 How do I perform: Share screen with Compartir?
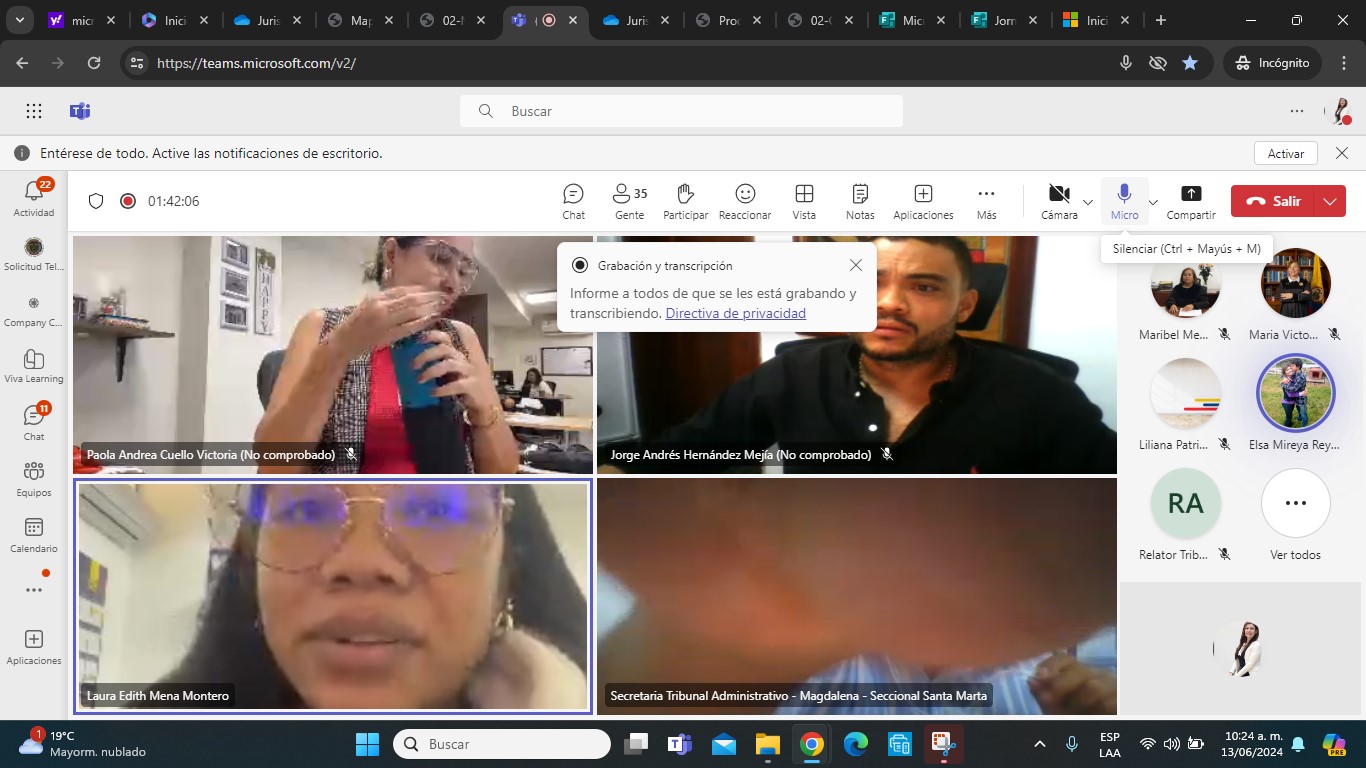point(1191,201)
